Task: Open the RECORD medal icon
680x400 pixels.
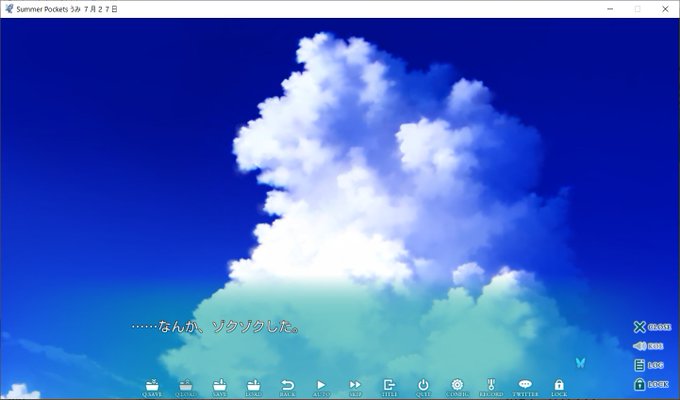Action: [x=491, y=387]
